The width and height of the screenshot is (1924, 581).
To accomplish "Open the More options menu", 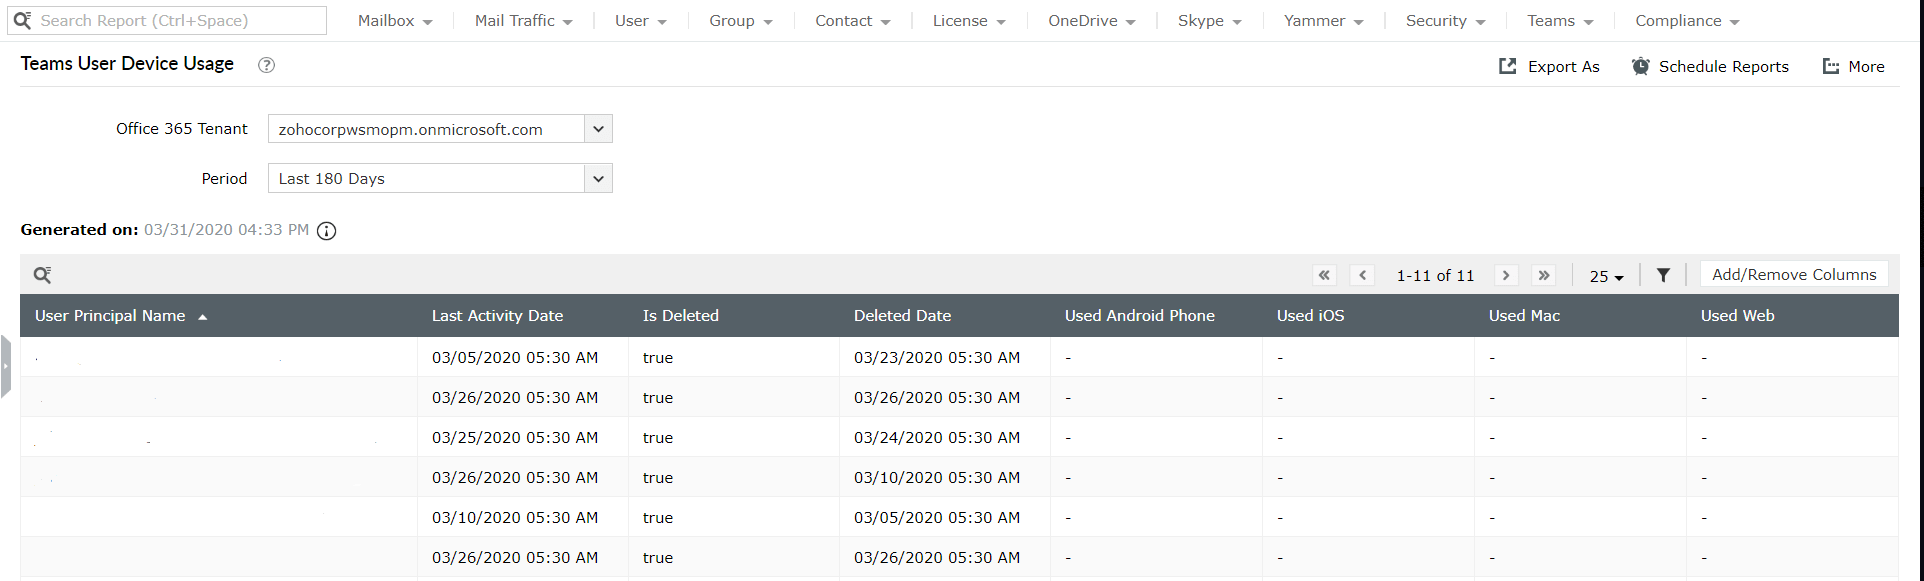I will click(1853, 66).
